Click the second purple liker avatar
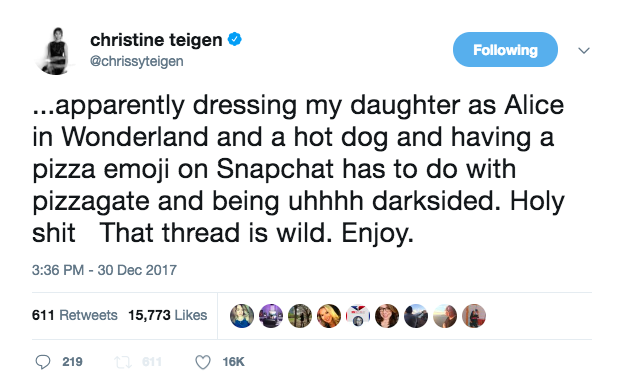621x390 pixels. (271, 316)
